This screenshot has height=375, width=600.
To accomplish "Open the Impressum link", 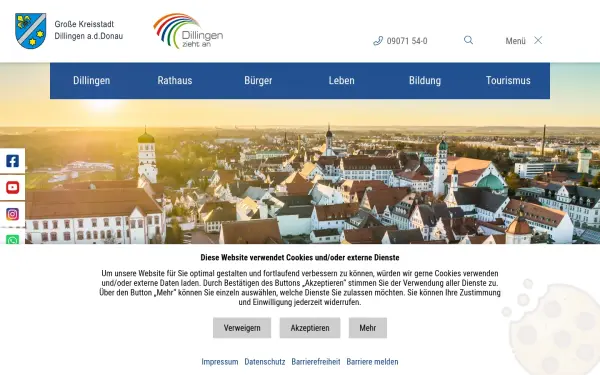I will (220, 362).
